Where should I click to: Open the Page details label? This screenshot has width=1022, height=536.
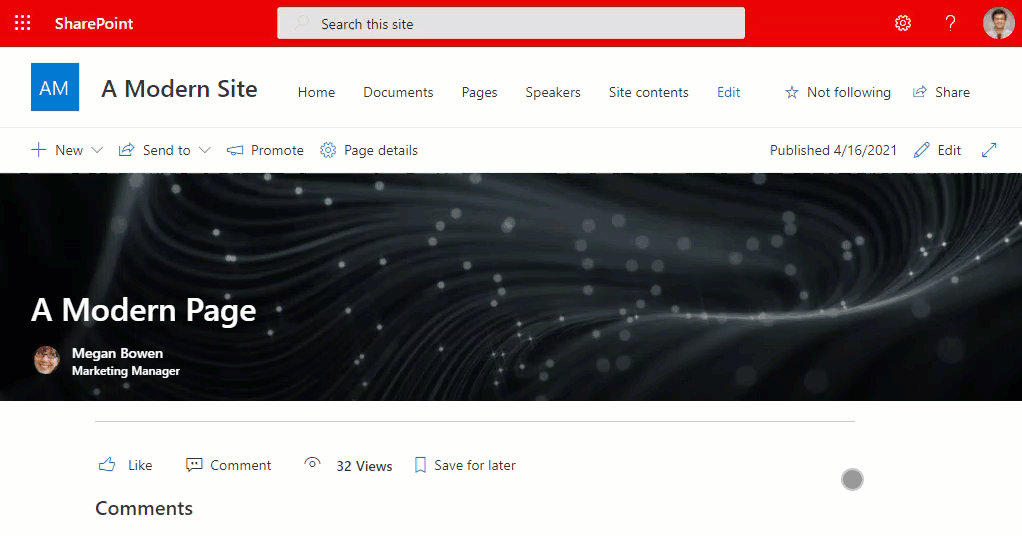pyautogui.click(x=381, y=151)
